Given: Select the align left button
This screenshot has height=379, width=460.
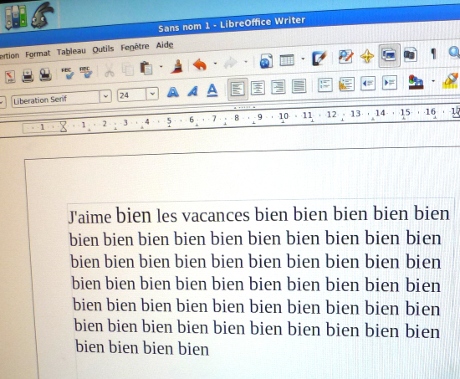Looking at the screenshot, I should (237, 89).
